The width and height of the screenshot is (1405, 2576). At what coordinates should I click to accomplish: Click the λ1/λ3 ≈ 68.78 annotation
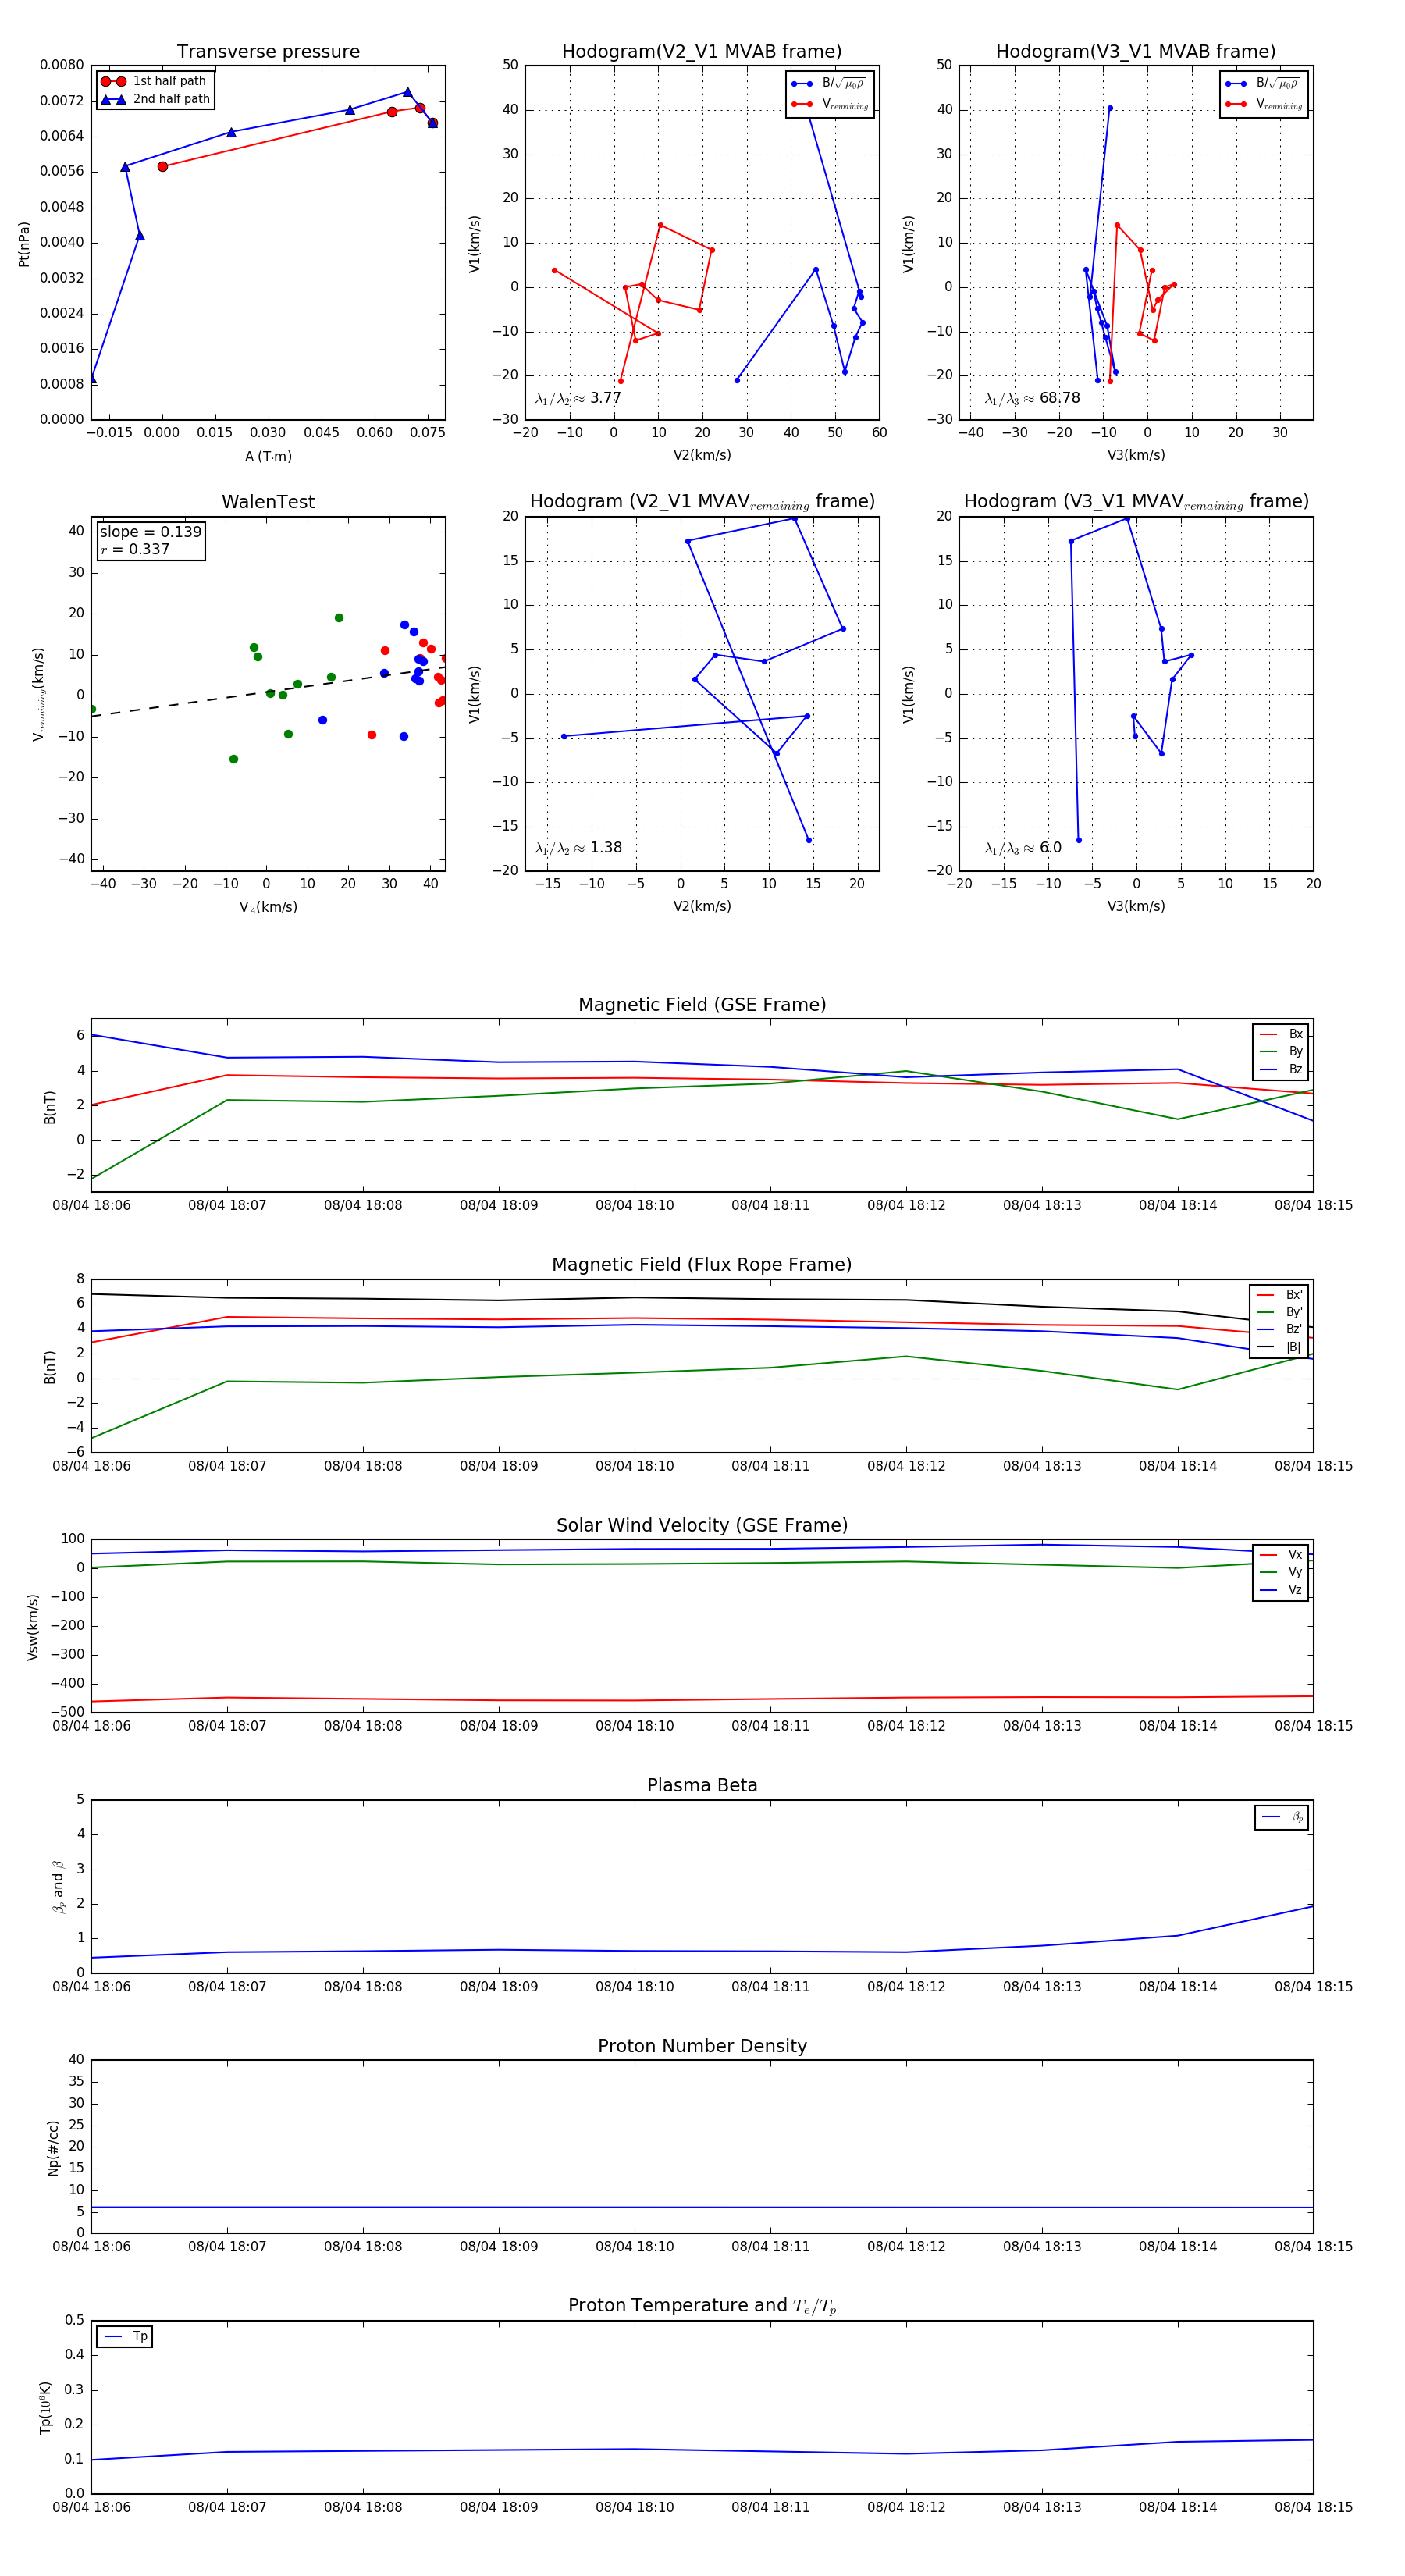(x=1032, y=398)
